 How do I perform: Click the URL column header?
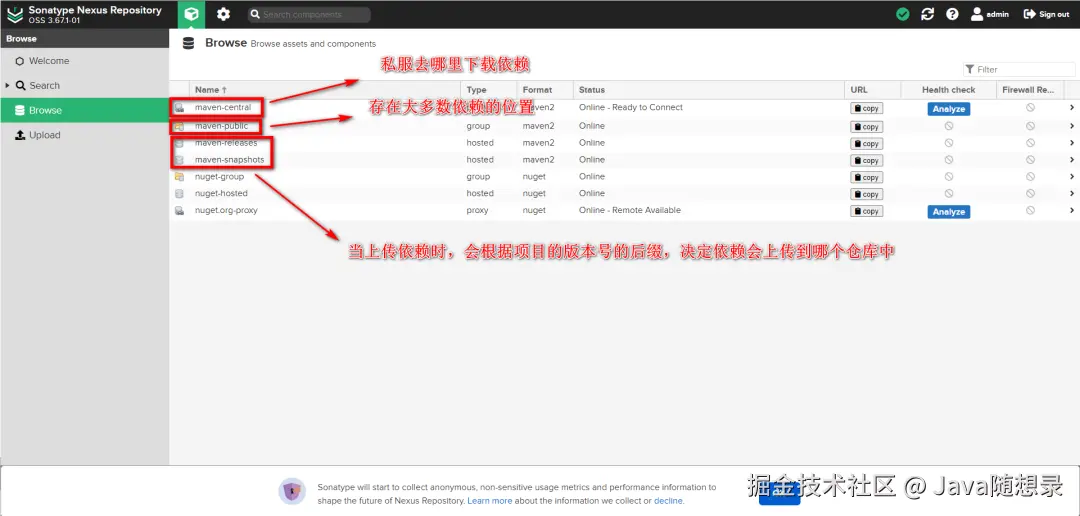pyautogui.click(x=873, y=90)
